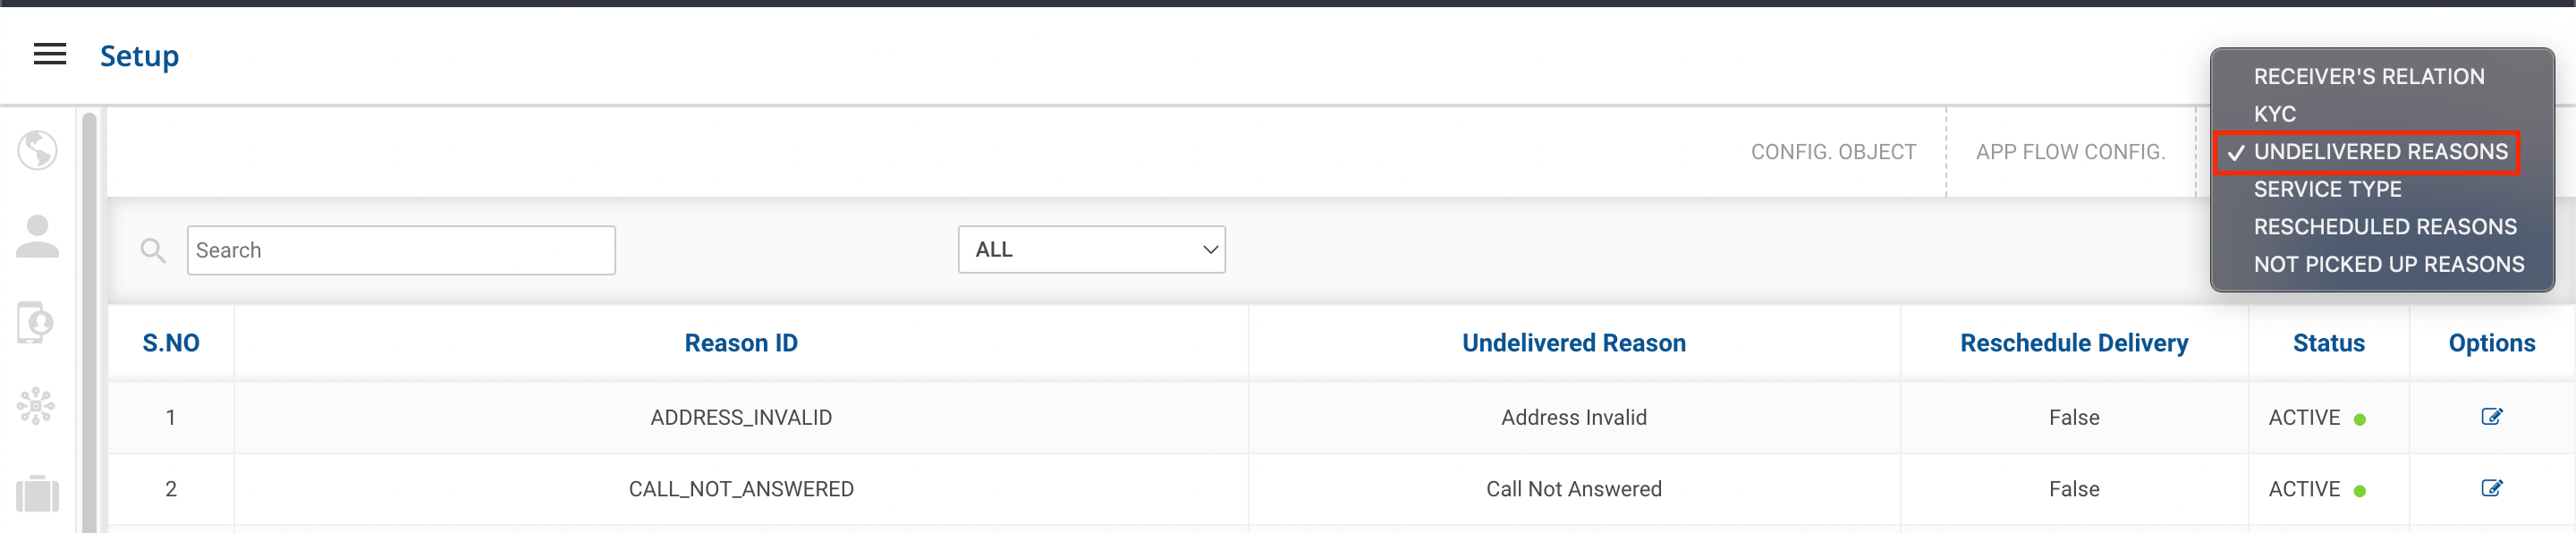Screen dimensions: 2576x533
Task: Select RECEIVER'S RELATION from the dropdown list
Action: pyautogui.click(x=2368, y=77)
